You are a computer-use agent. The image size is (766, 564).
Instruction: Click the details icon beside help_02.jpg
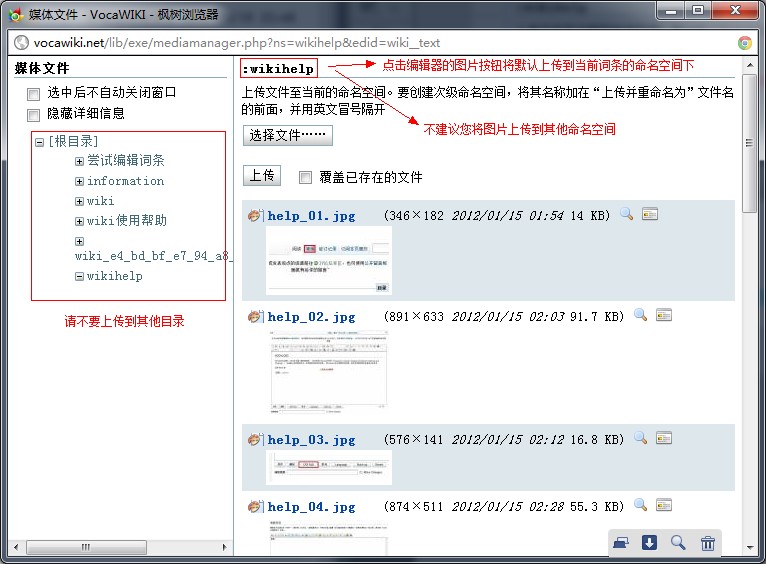tap(663, 315)
